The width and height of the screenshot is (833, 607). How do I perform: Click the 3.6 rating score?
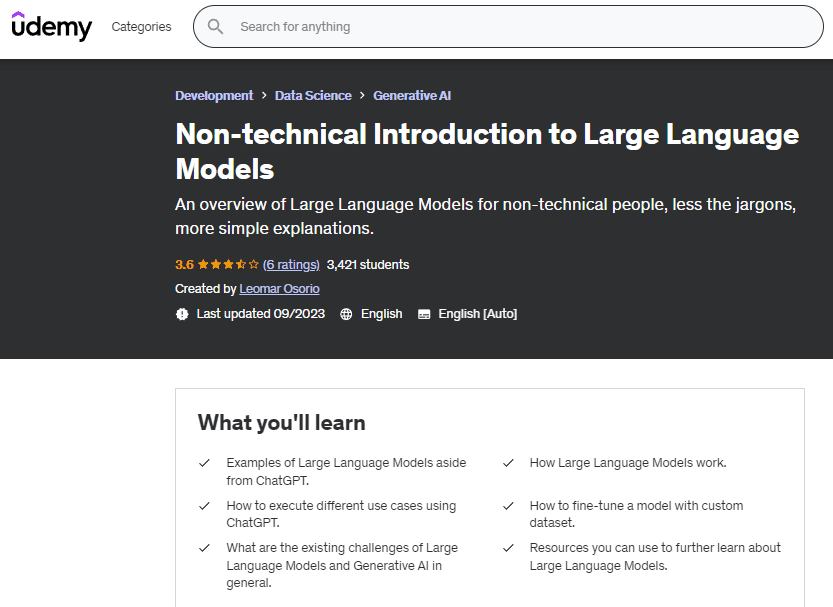pyautogui.click(x=184, y=265)
